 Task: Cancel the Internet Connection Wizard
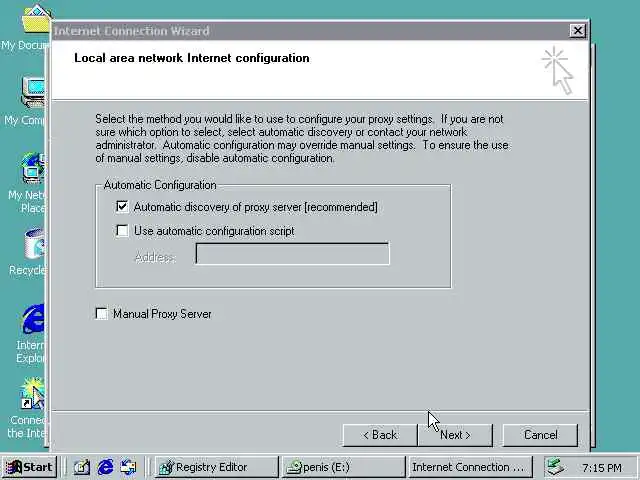pyautogui.click(x=540, y=435)
